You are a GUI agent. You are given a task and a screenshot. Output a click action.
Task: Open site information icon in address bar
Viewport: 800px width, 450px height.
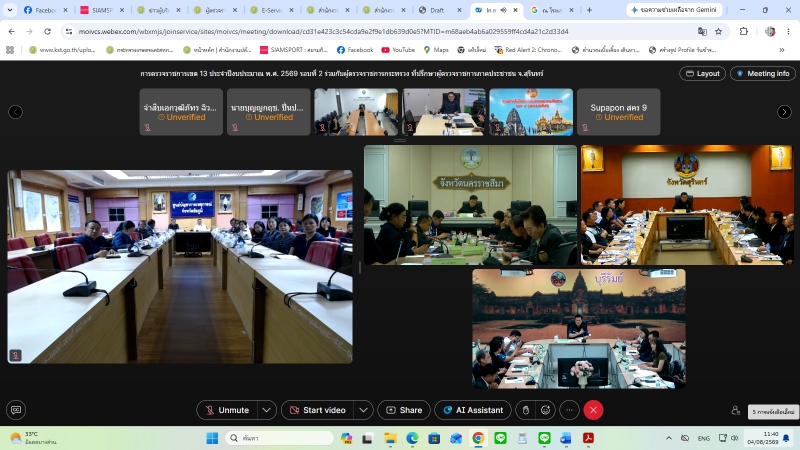(x=69, y=32)
